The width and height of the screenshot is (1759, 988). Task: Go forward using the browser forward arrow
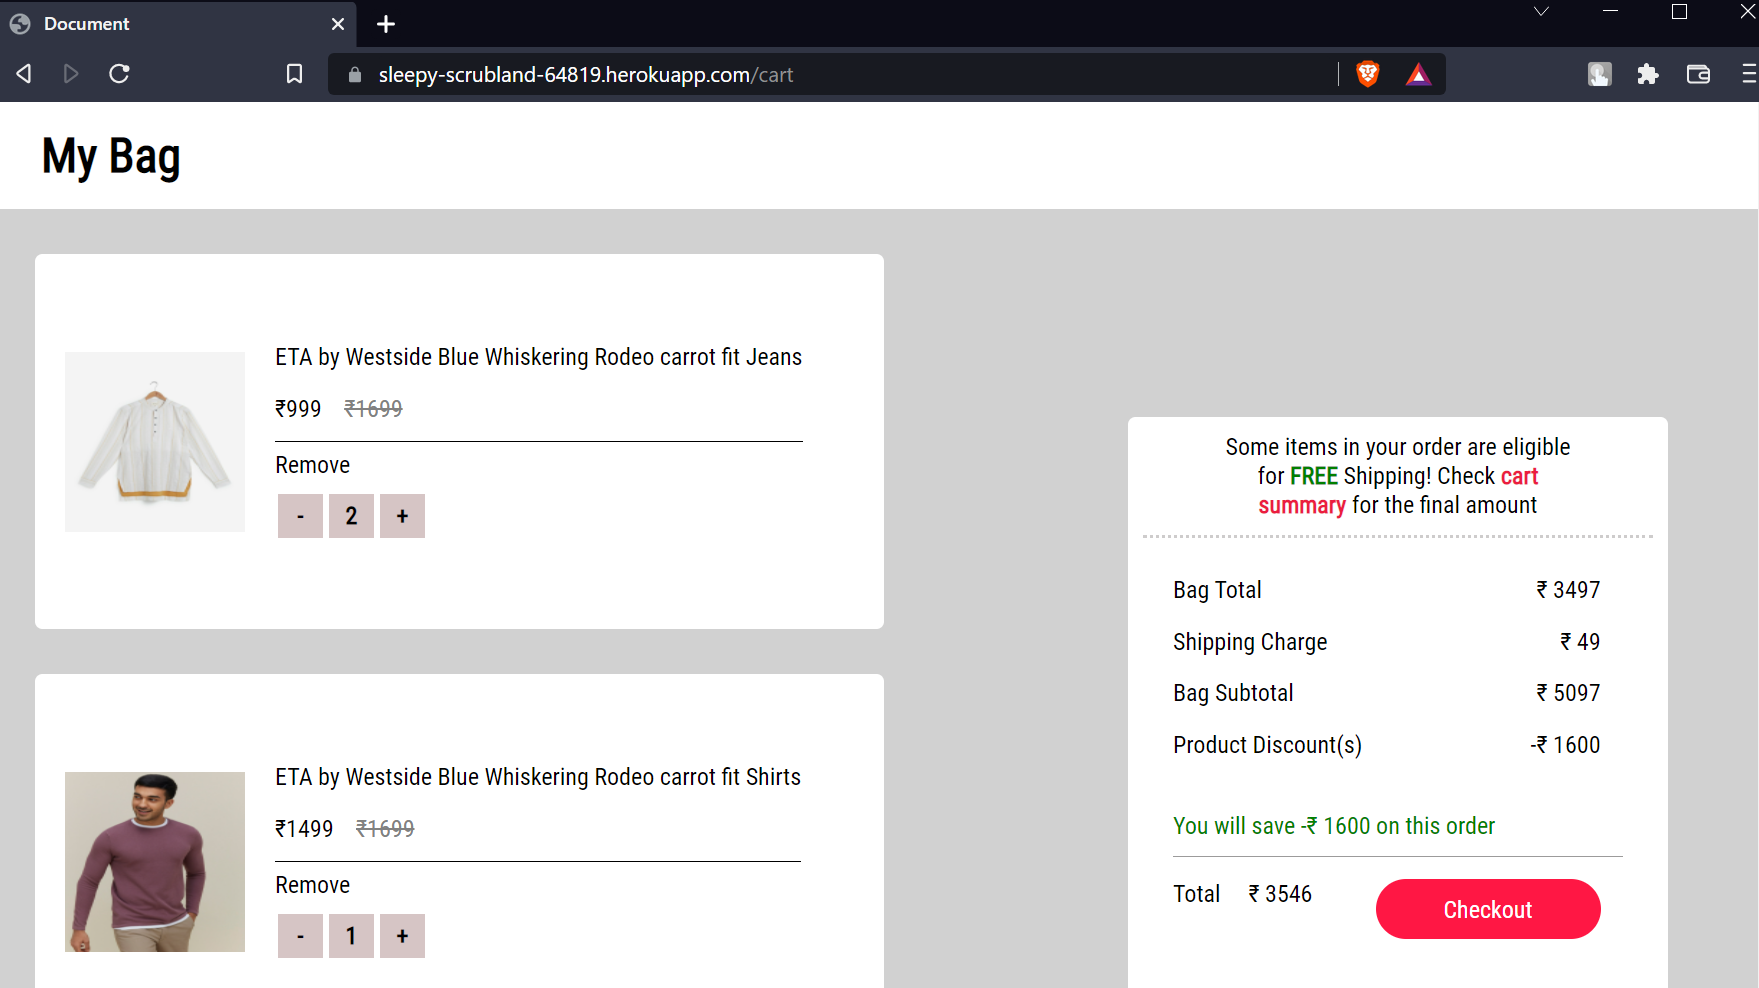pyautogui.click(x=71, y=74)
